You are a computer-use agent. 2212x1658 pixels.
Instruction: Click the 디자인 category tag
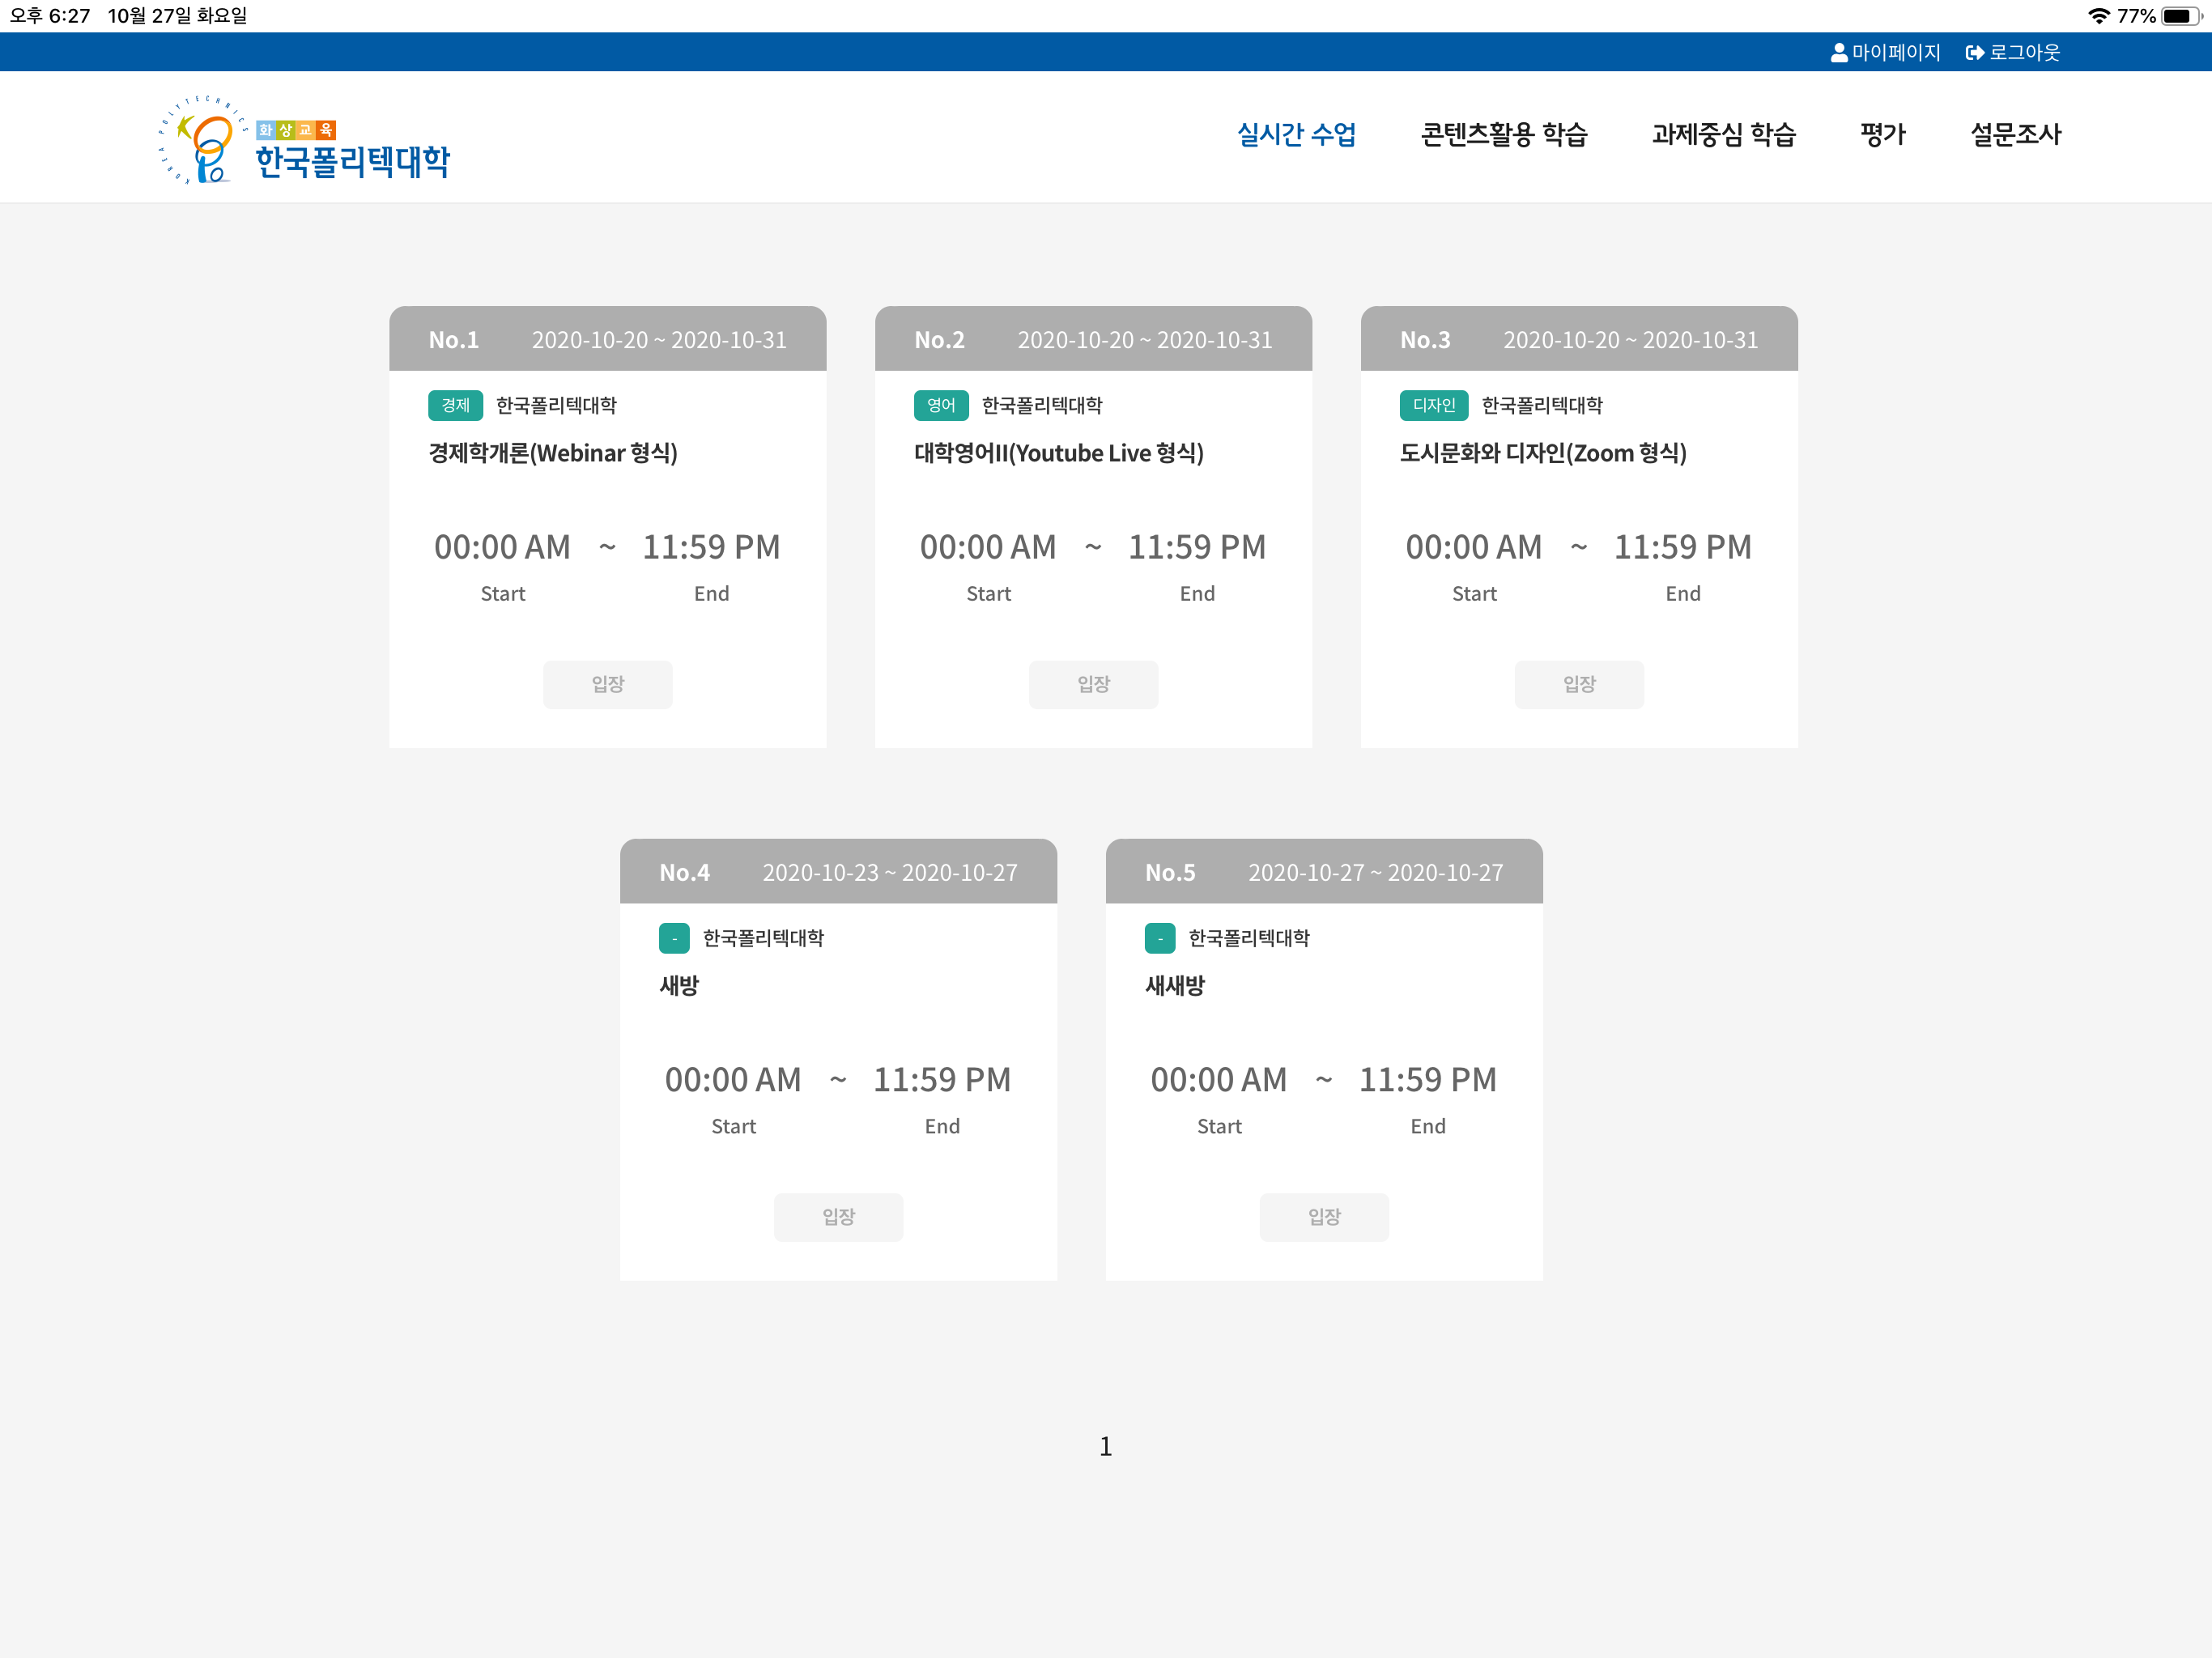click(x=1434, y=405)
